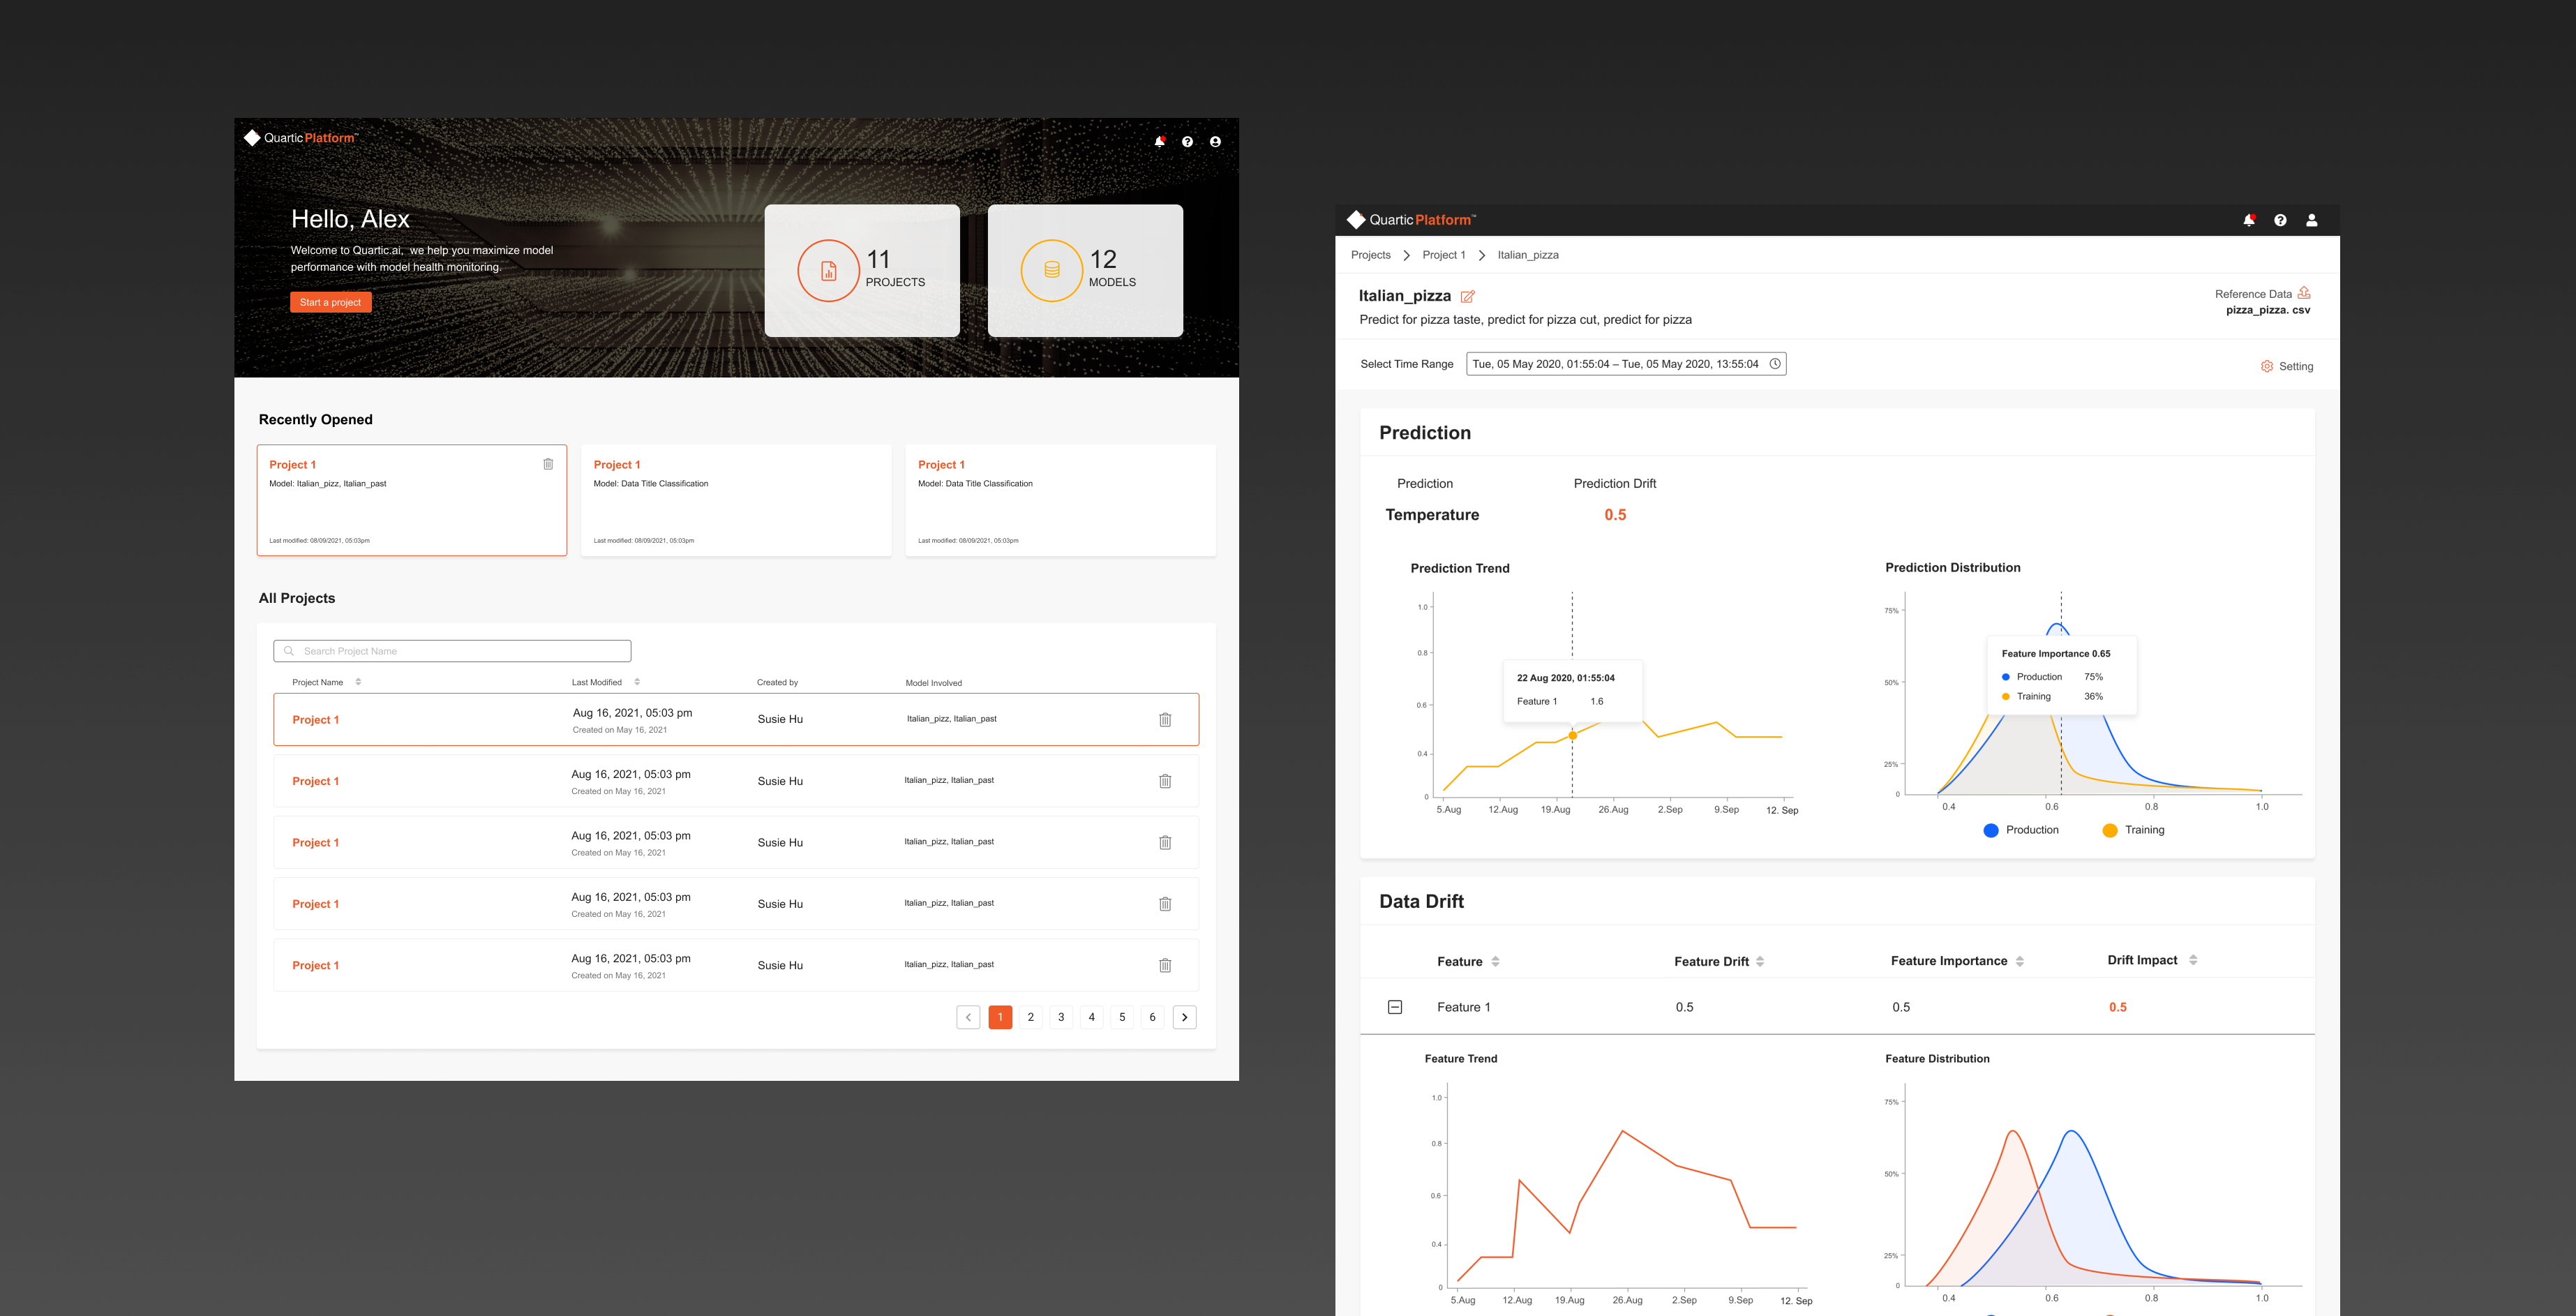Go to page 3 of the projects list

coord(1061,1017)
